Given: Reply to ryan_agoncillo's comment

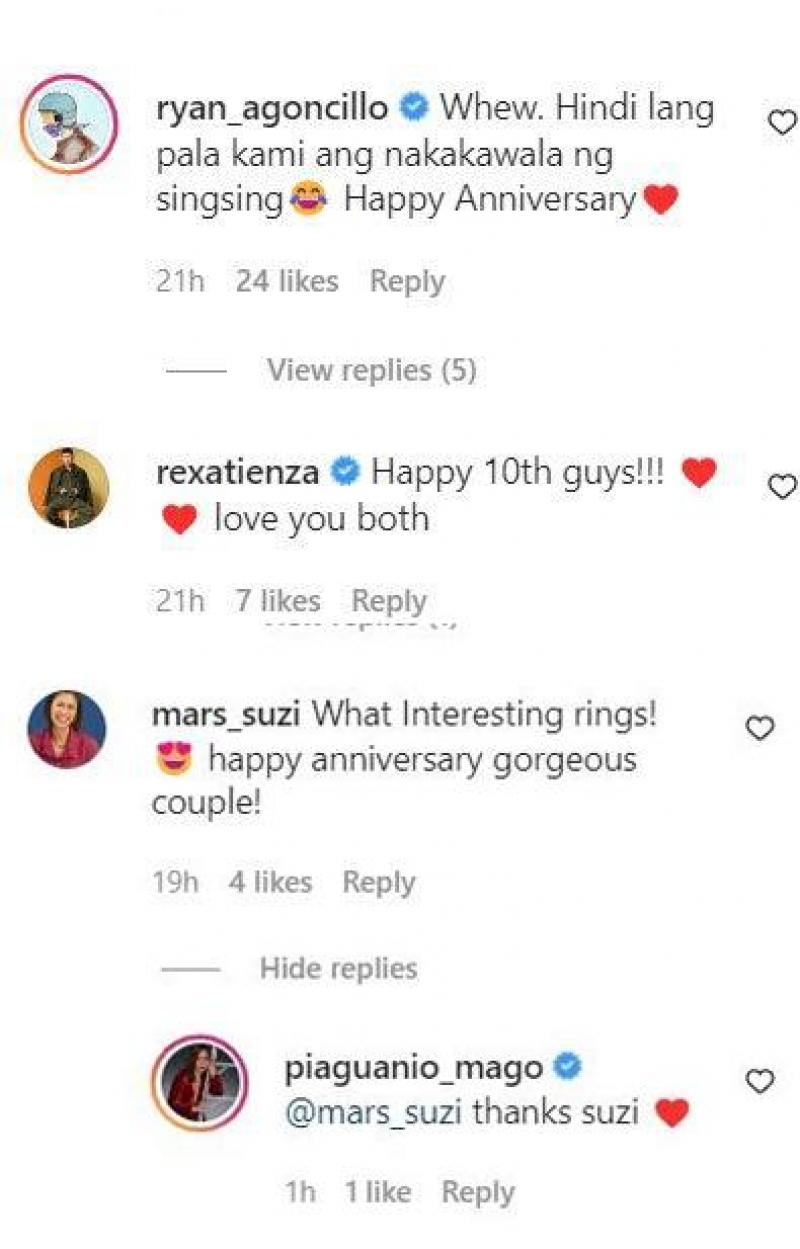Looking at the screenshot, I should point(407,282).
